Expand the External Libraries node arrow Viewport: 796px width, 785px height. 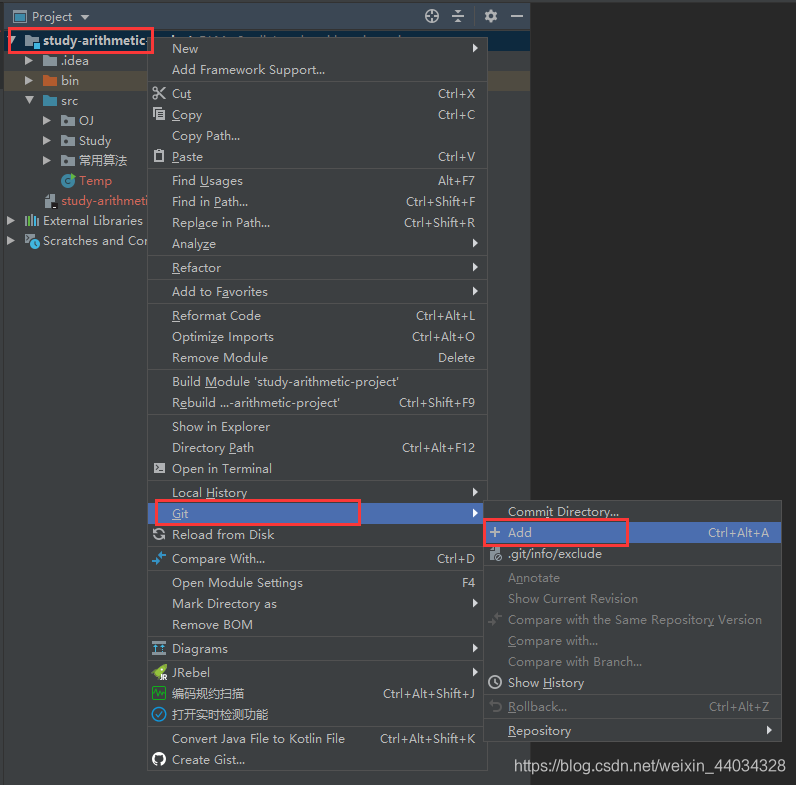tap(11, 220)
